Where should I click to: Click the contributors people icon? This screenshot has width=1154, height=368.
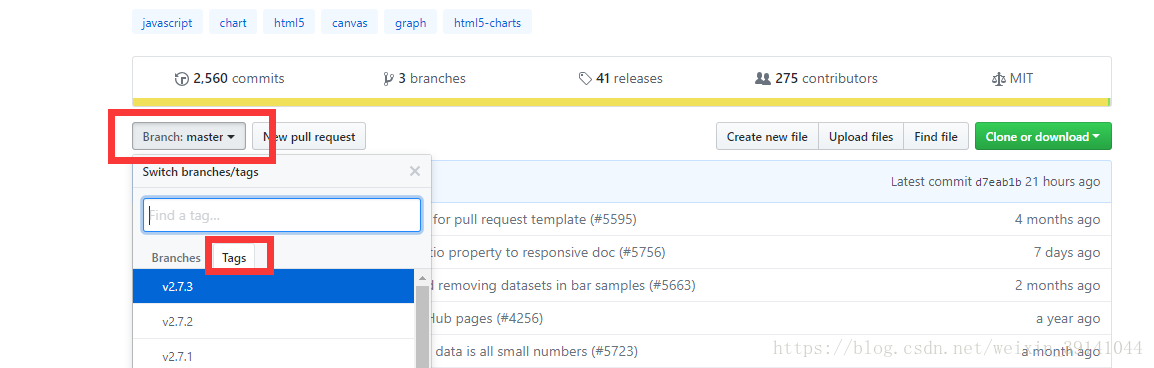762,78
